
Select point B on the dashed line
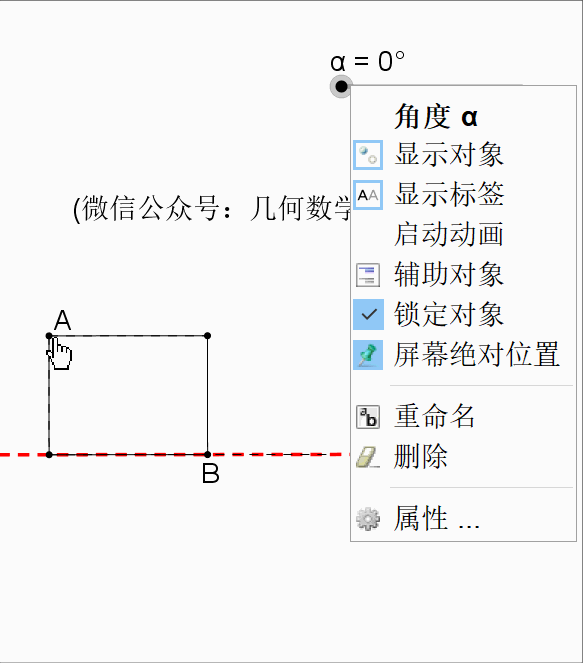coord(207,455)
